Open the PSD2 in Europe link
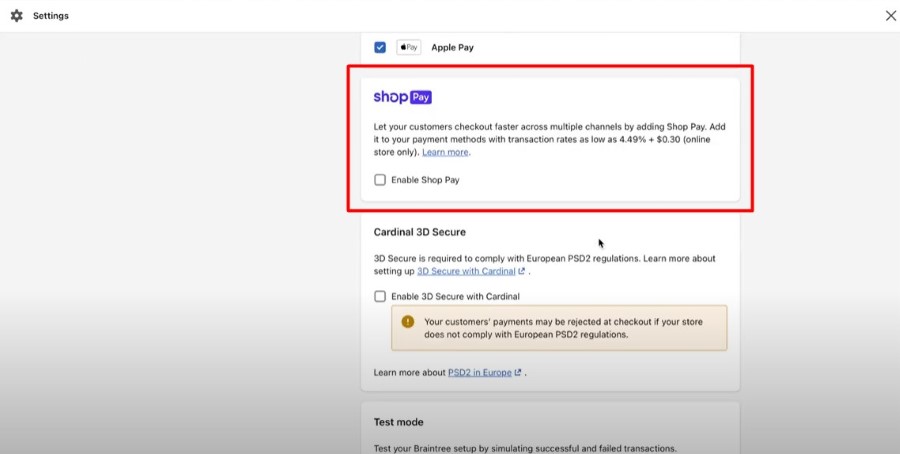Viewport: 900px width, 454px height. 480,372
